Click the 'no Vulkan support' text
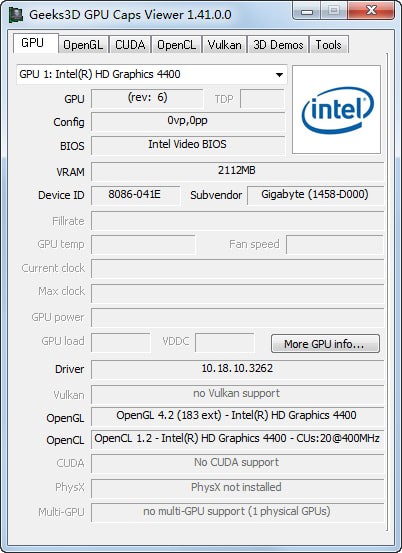Viewport: 402px width, 553px height. [237, 393]
